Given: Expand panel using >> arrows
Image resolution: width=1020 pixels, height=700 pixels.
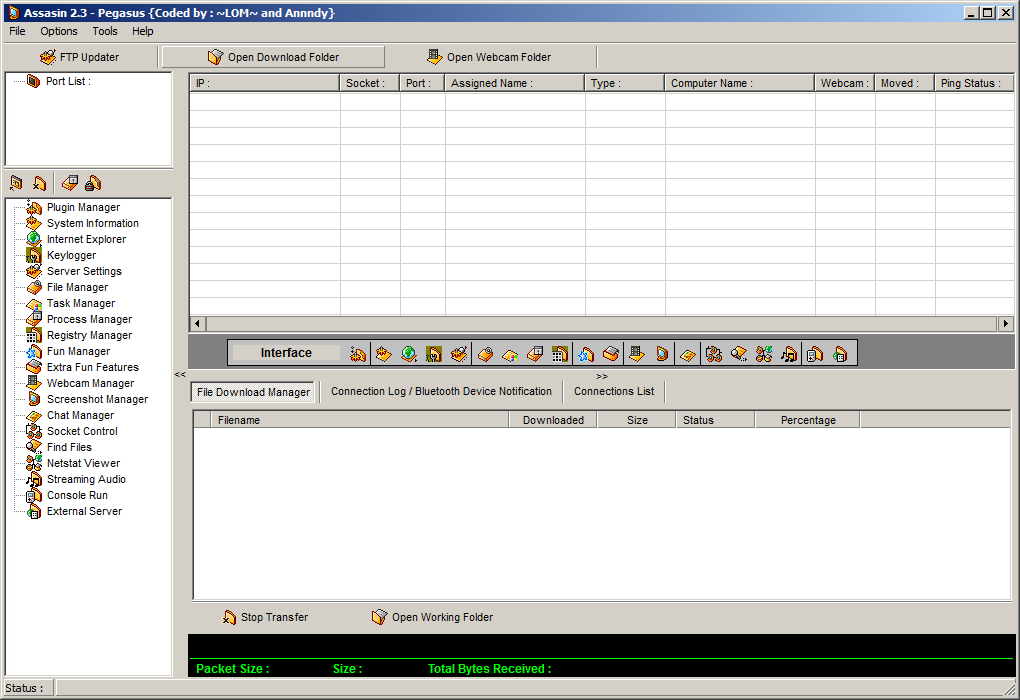Looking at the screenshot, I should point(602,376).
